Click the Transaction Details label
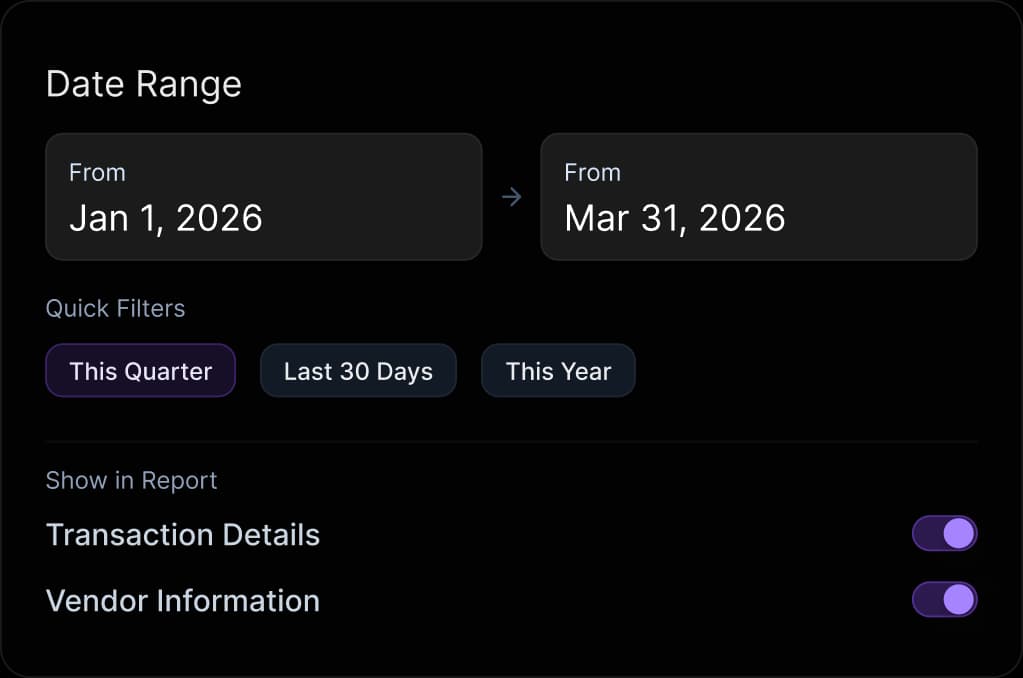This screenshot has height=678, width=1023. click(x=183, y=535)
